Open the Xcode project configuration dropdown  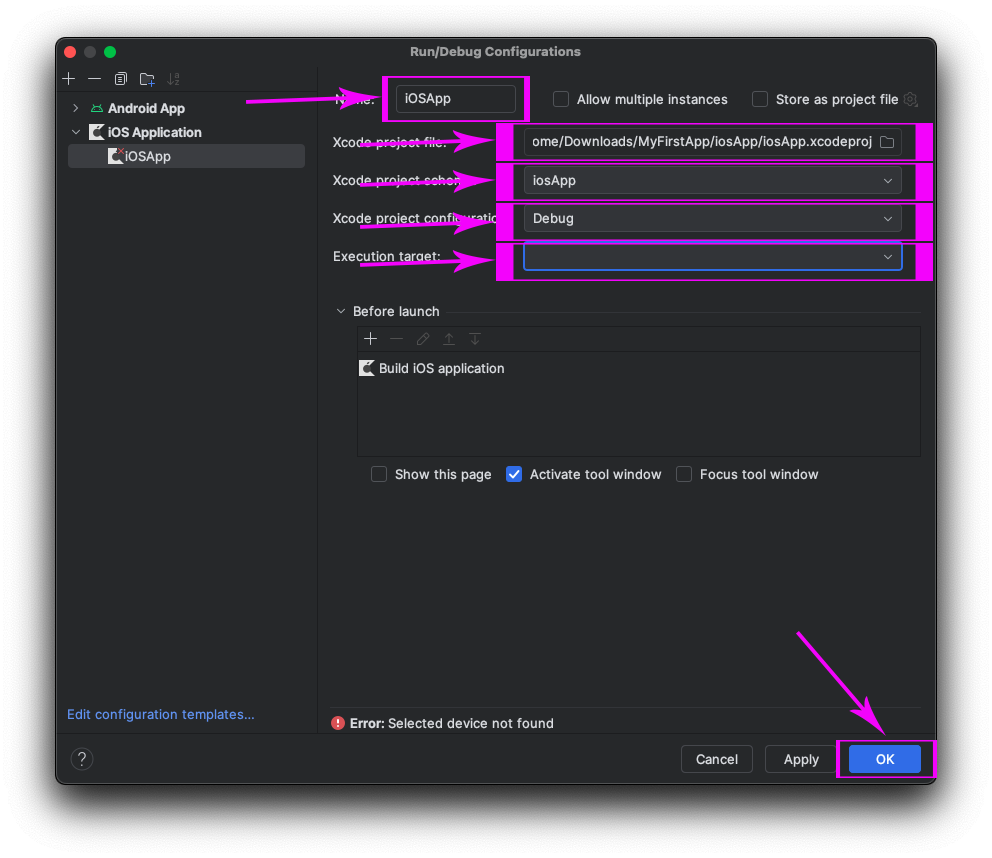coord(712,218)
